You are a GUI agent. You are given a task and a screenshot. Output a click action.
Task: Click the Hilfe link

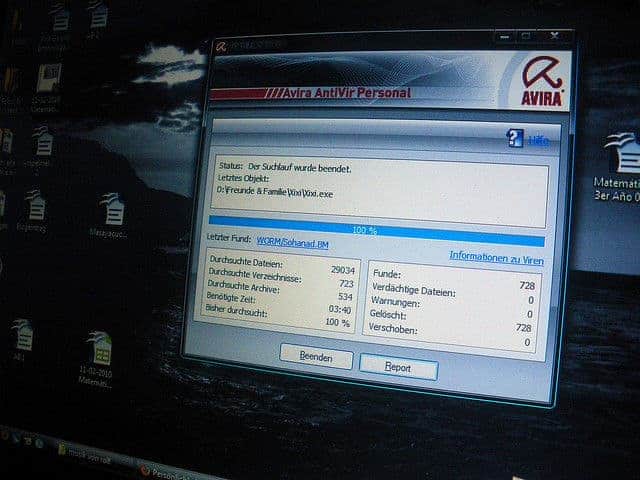click(539, 141)
